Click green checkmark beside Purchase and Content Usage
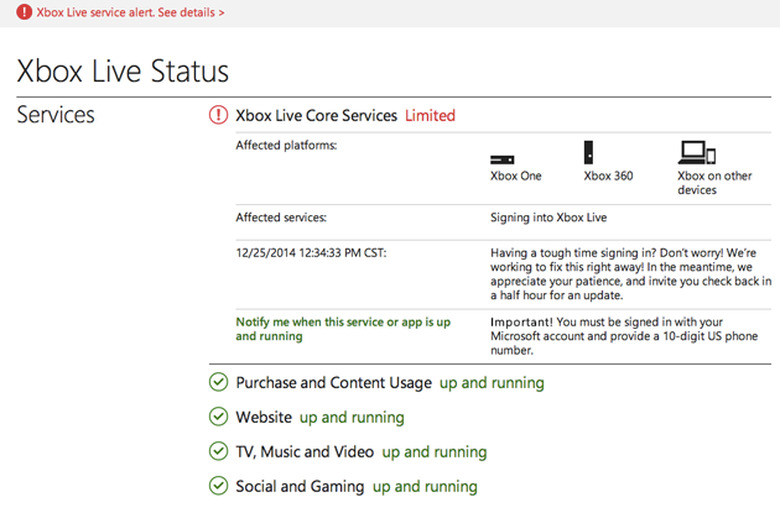The width and height of the screenshot is (780, 513). 218,383
